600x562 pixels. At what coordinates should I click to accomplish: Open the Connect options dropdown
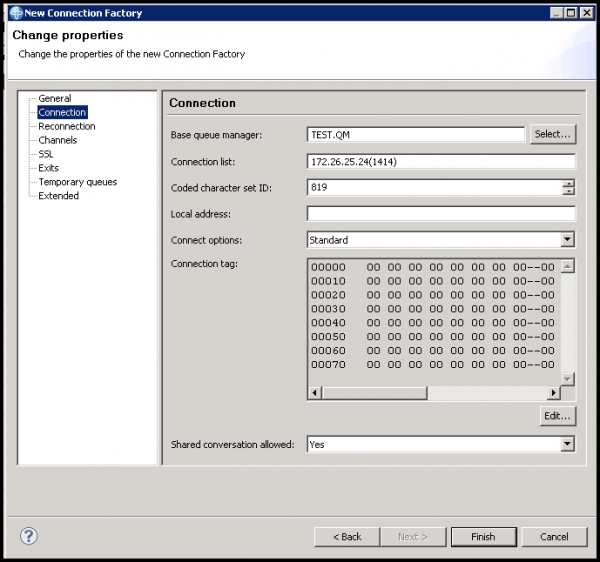click(567, 240)
